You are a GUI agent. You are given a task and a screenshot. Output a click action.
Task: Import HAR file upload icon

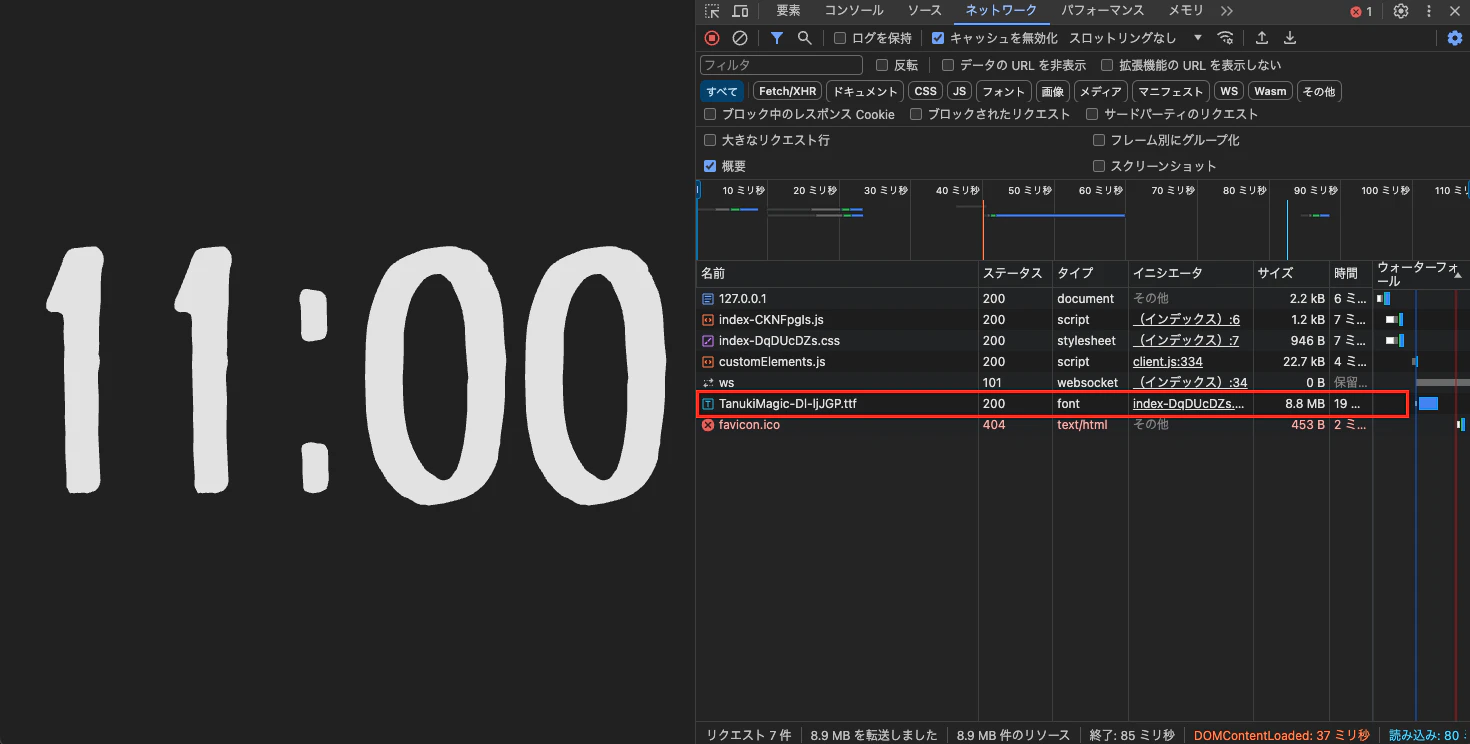[1262, 38]
